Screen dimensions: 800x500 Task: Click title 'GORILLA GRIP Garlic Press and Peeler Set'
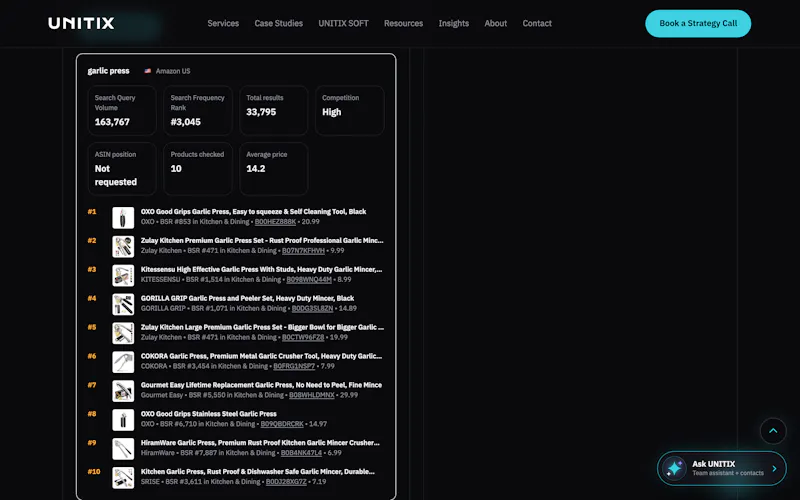(x=247, y=298)
